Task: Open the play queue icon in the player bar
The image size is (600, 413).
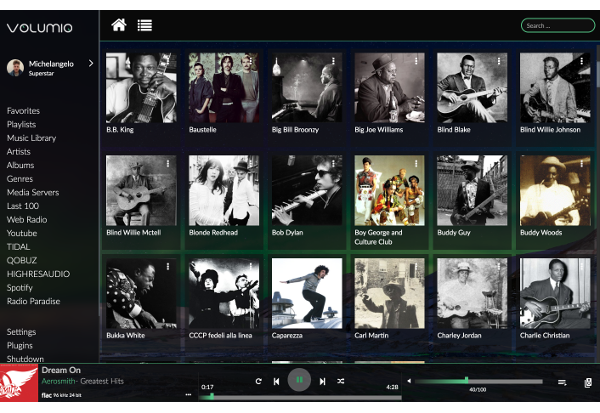Action: point(562,382)
